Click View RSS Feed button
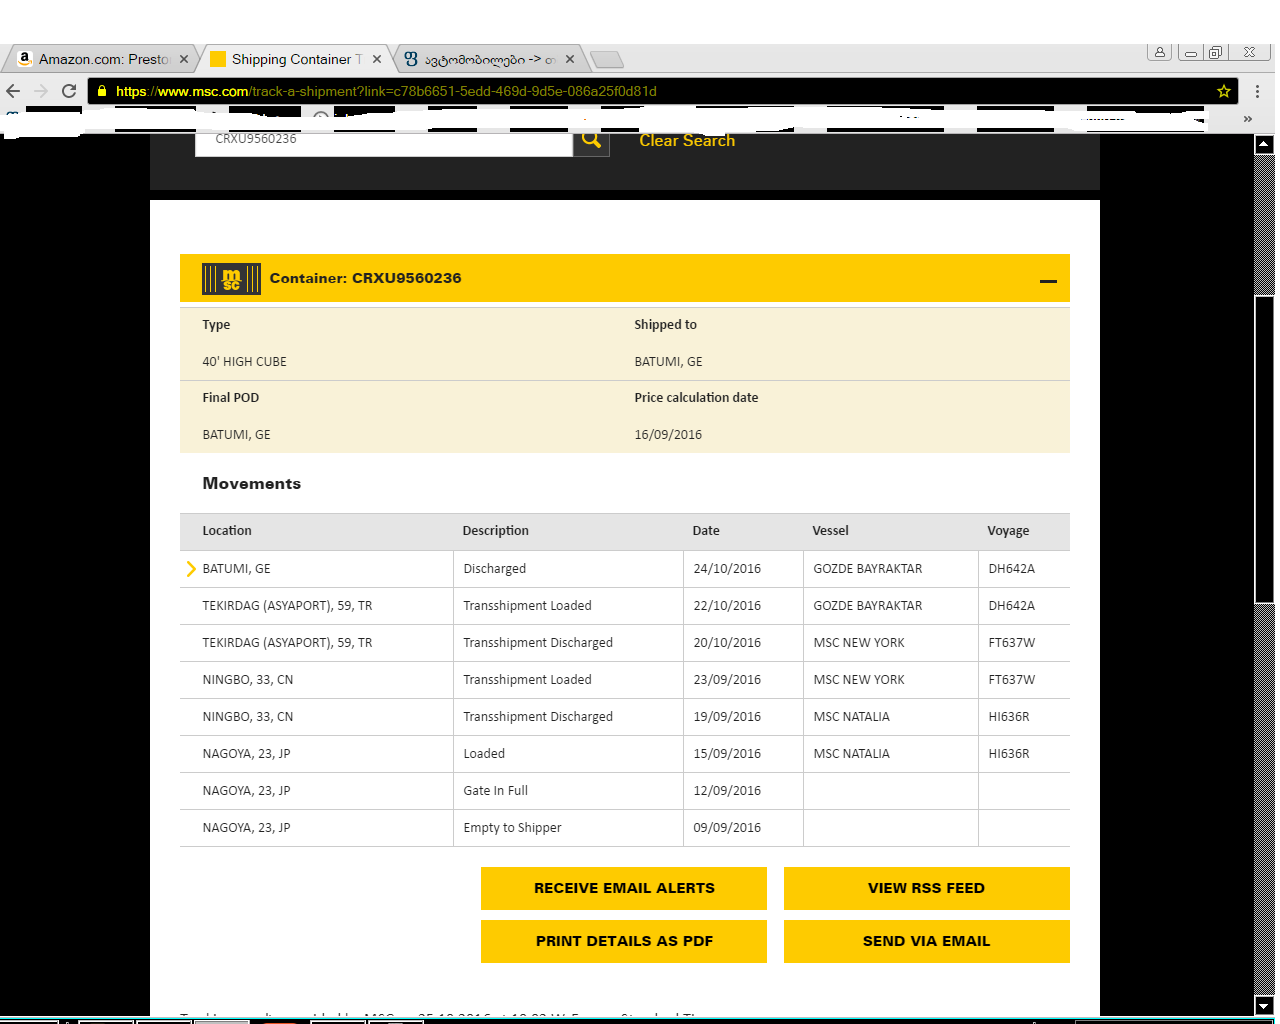This screenshot has height=1024, width=1280. coord(926,888)
